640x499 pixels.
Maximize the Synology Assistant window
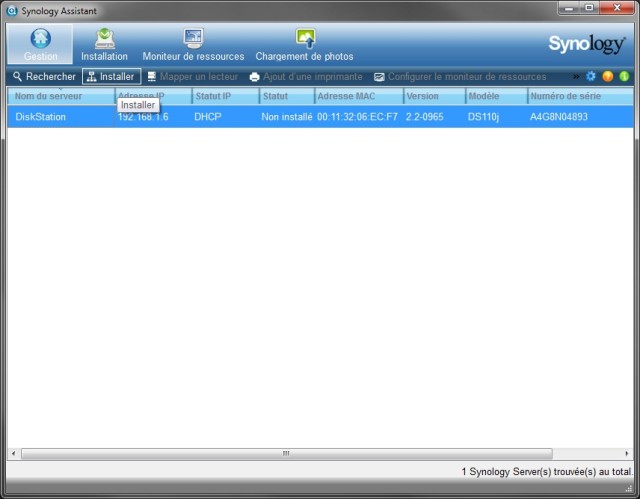pos(589,8)
